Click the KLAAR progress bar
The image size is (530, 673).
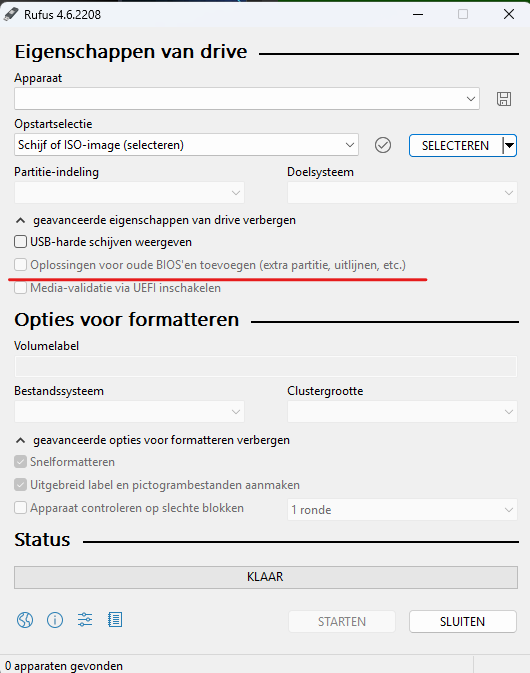(266, 577)
